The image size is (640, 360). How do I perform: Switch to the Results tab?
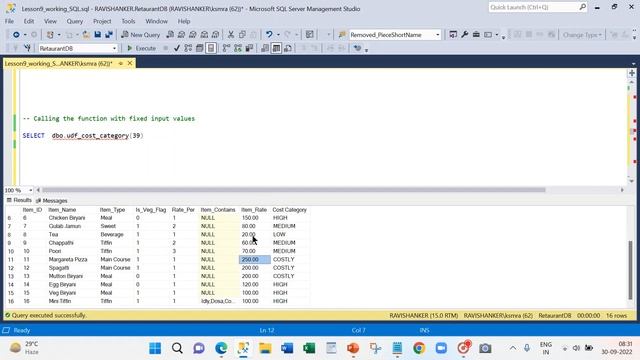[19, 200]
